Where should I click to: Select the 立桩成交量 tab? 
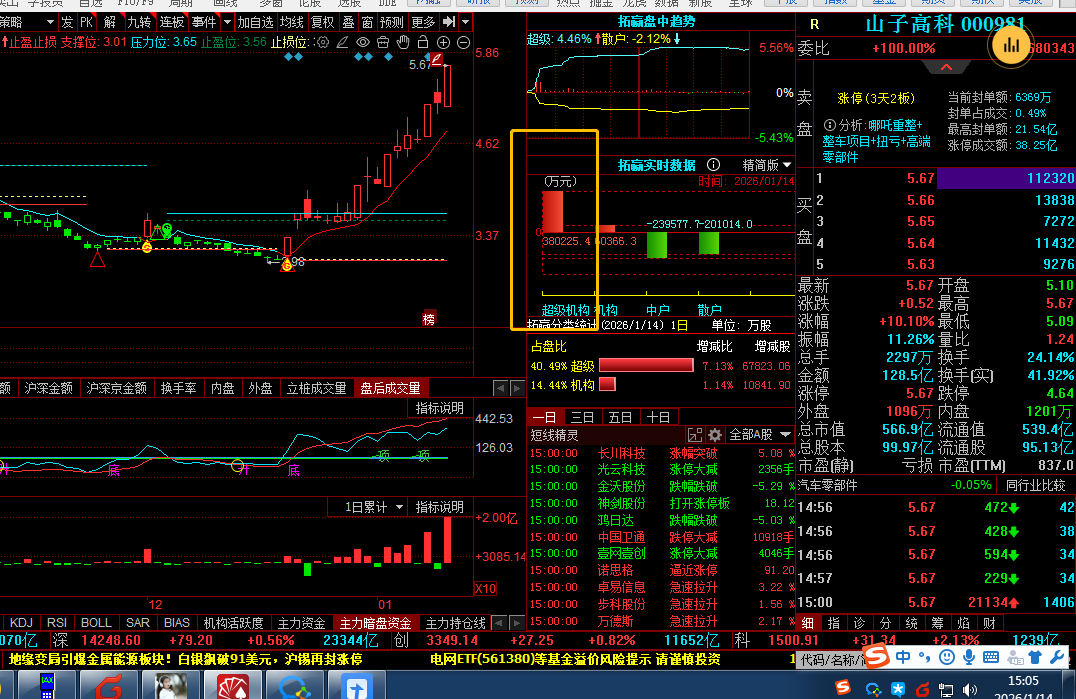[316, 388]
